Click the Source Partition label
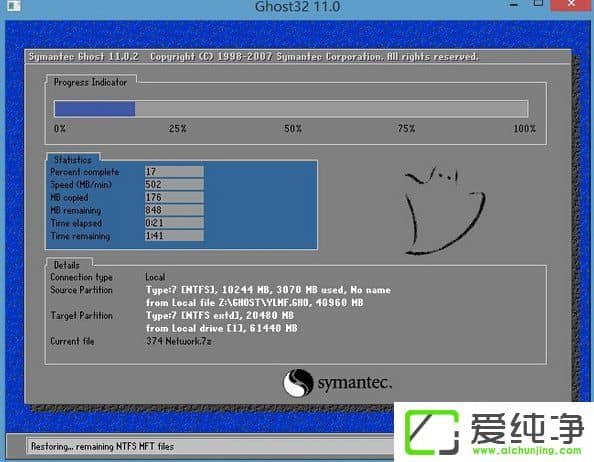The width and height of the screenshot is (594, 462). click(81, 290)
